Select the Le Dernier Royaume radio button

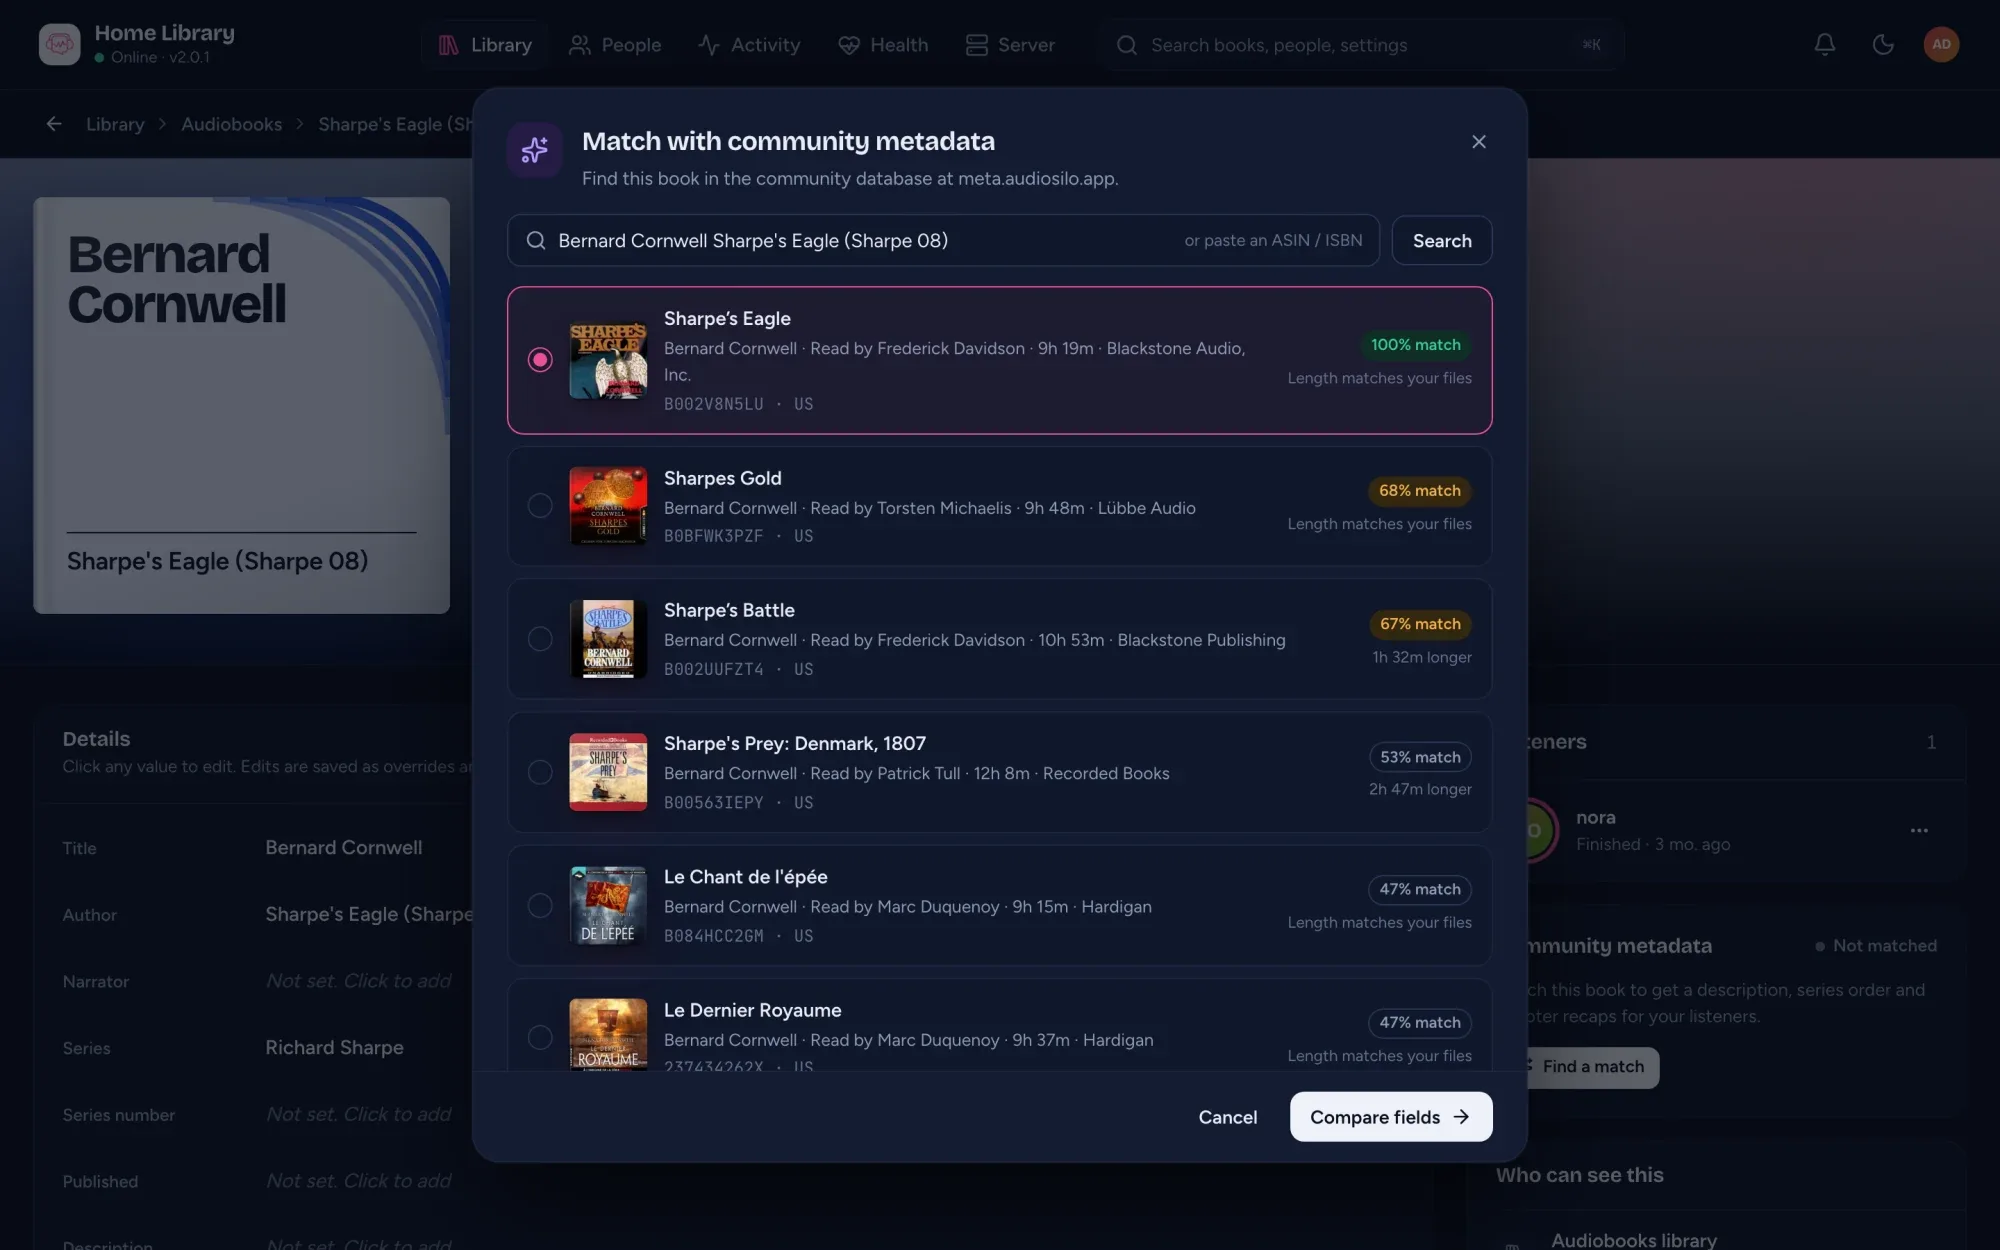pyautogui.click(x=540, y=1037)
